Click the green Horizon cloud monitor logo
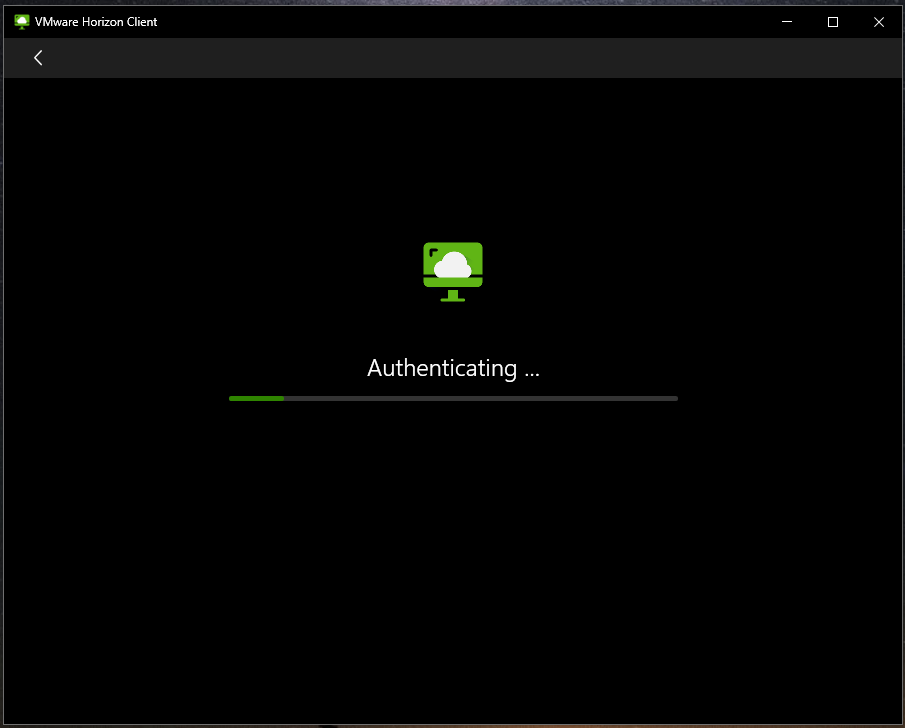The image size is (905, 728). [452, 271]
